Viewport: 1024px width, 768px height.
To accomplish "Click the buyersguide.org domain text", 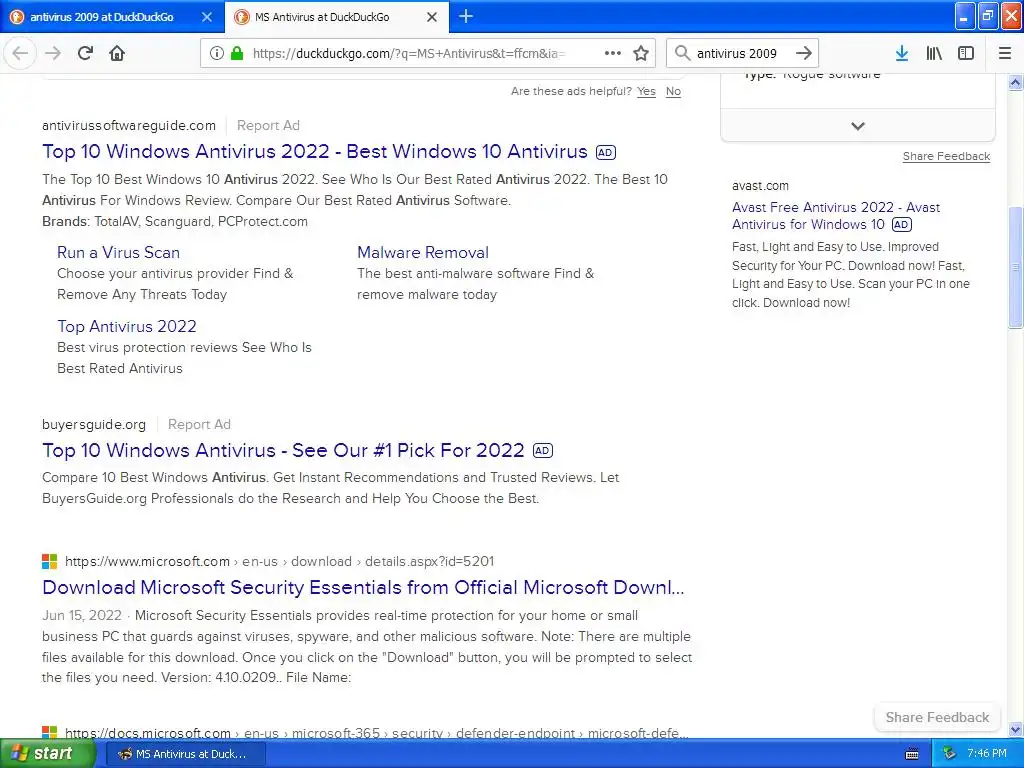I will [94, 424].
